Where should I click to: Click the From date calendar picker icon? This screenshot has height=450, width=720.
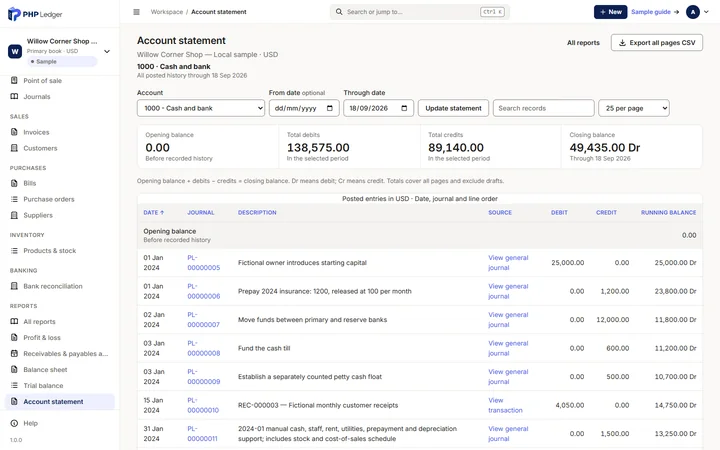click(x=330, y=108)
